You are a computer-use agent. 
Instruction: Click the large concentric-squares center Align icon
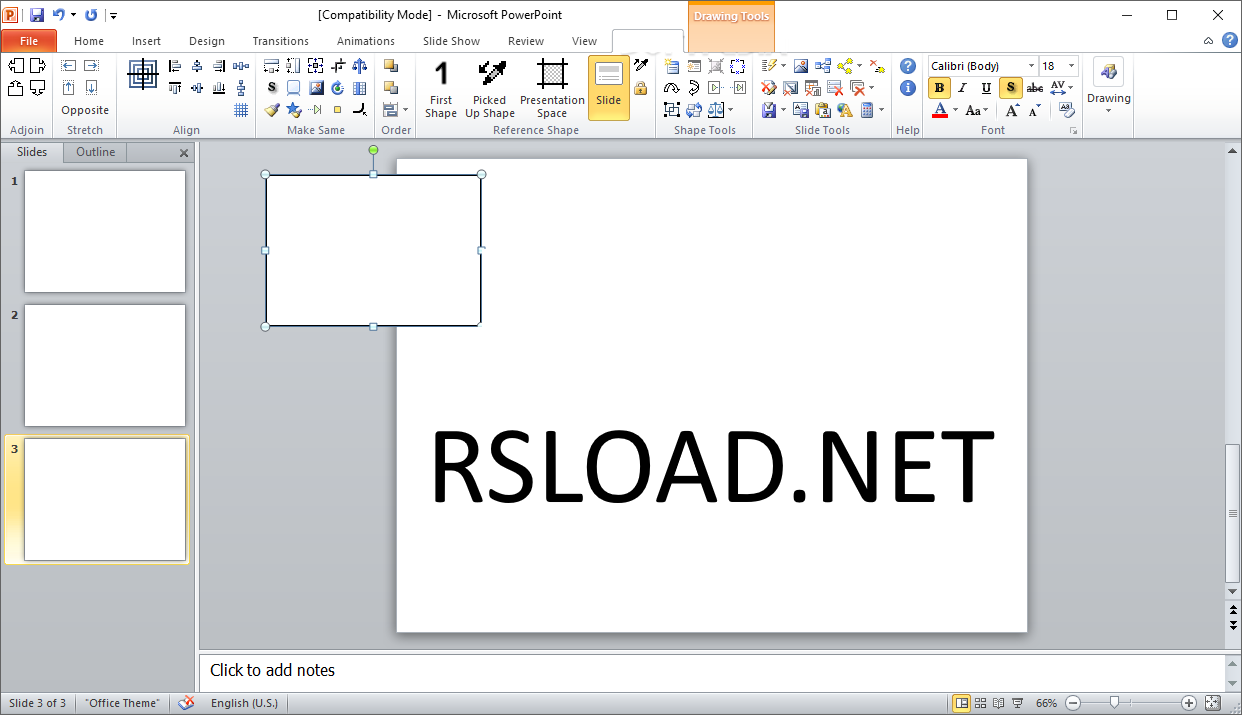tap(143, 74)
